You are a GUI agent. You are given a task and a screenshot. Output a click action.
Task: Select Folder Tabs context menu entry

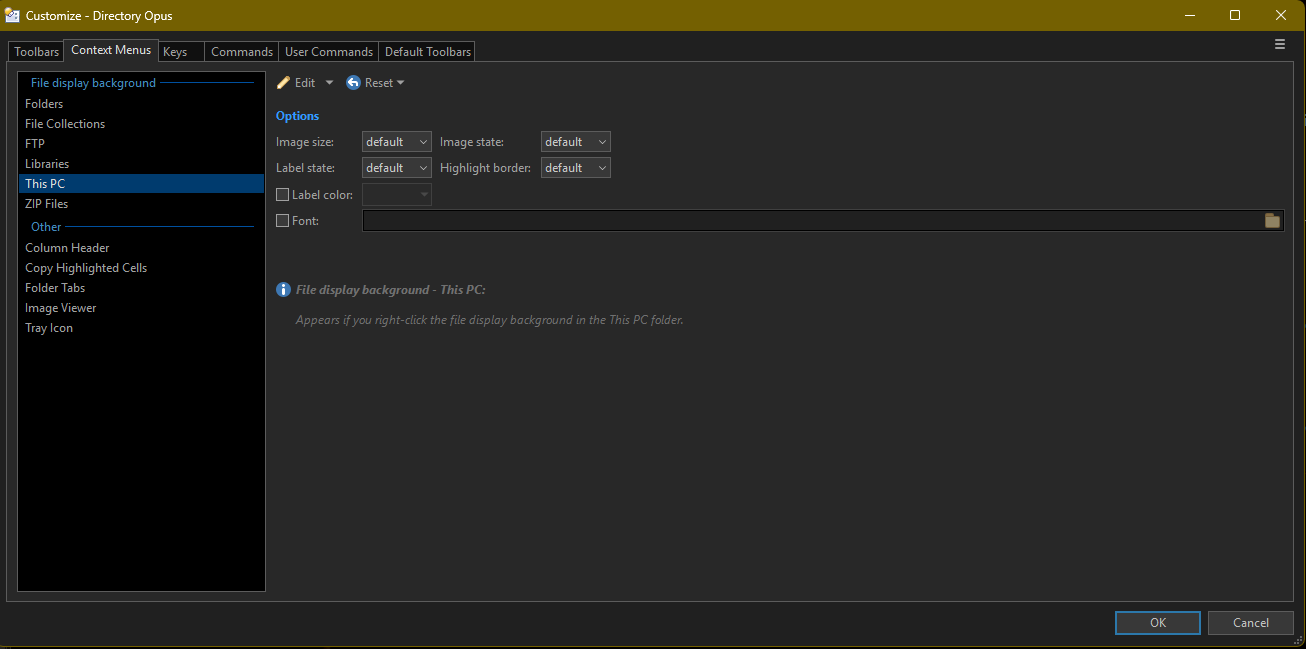pyautogui.click(x=55, y=288)
